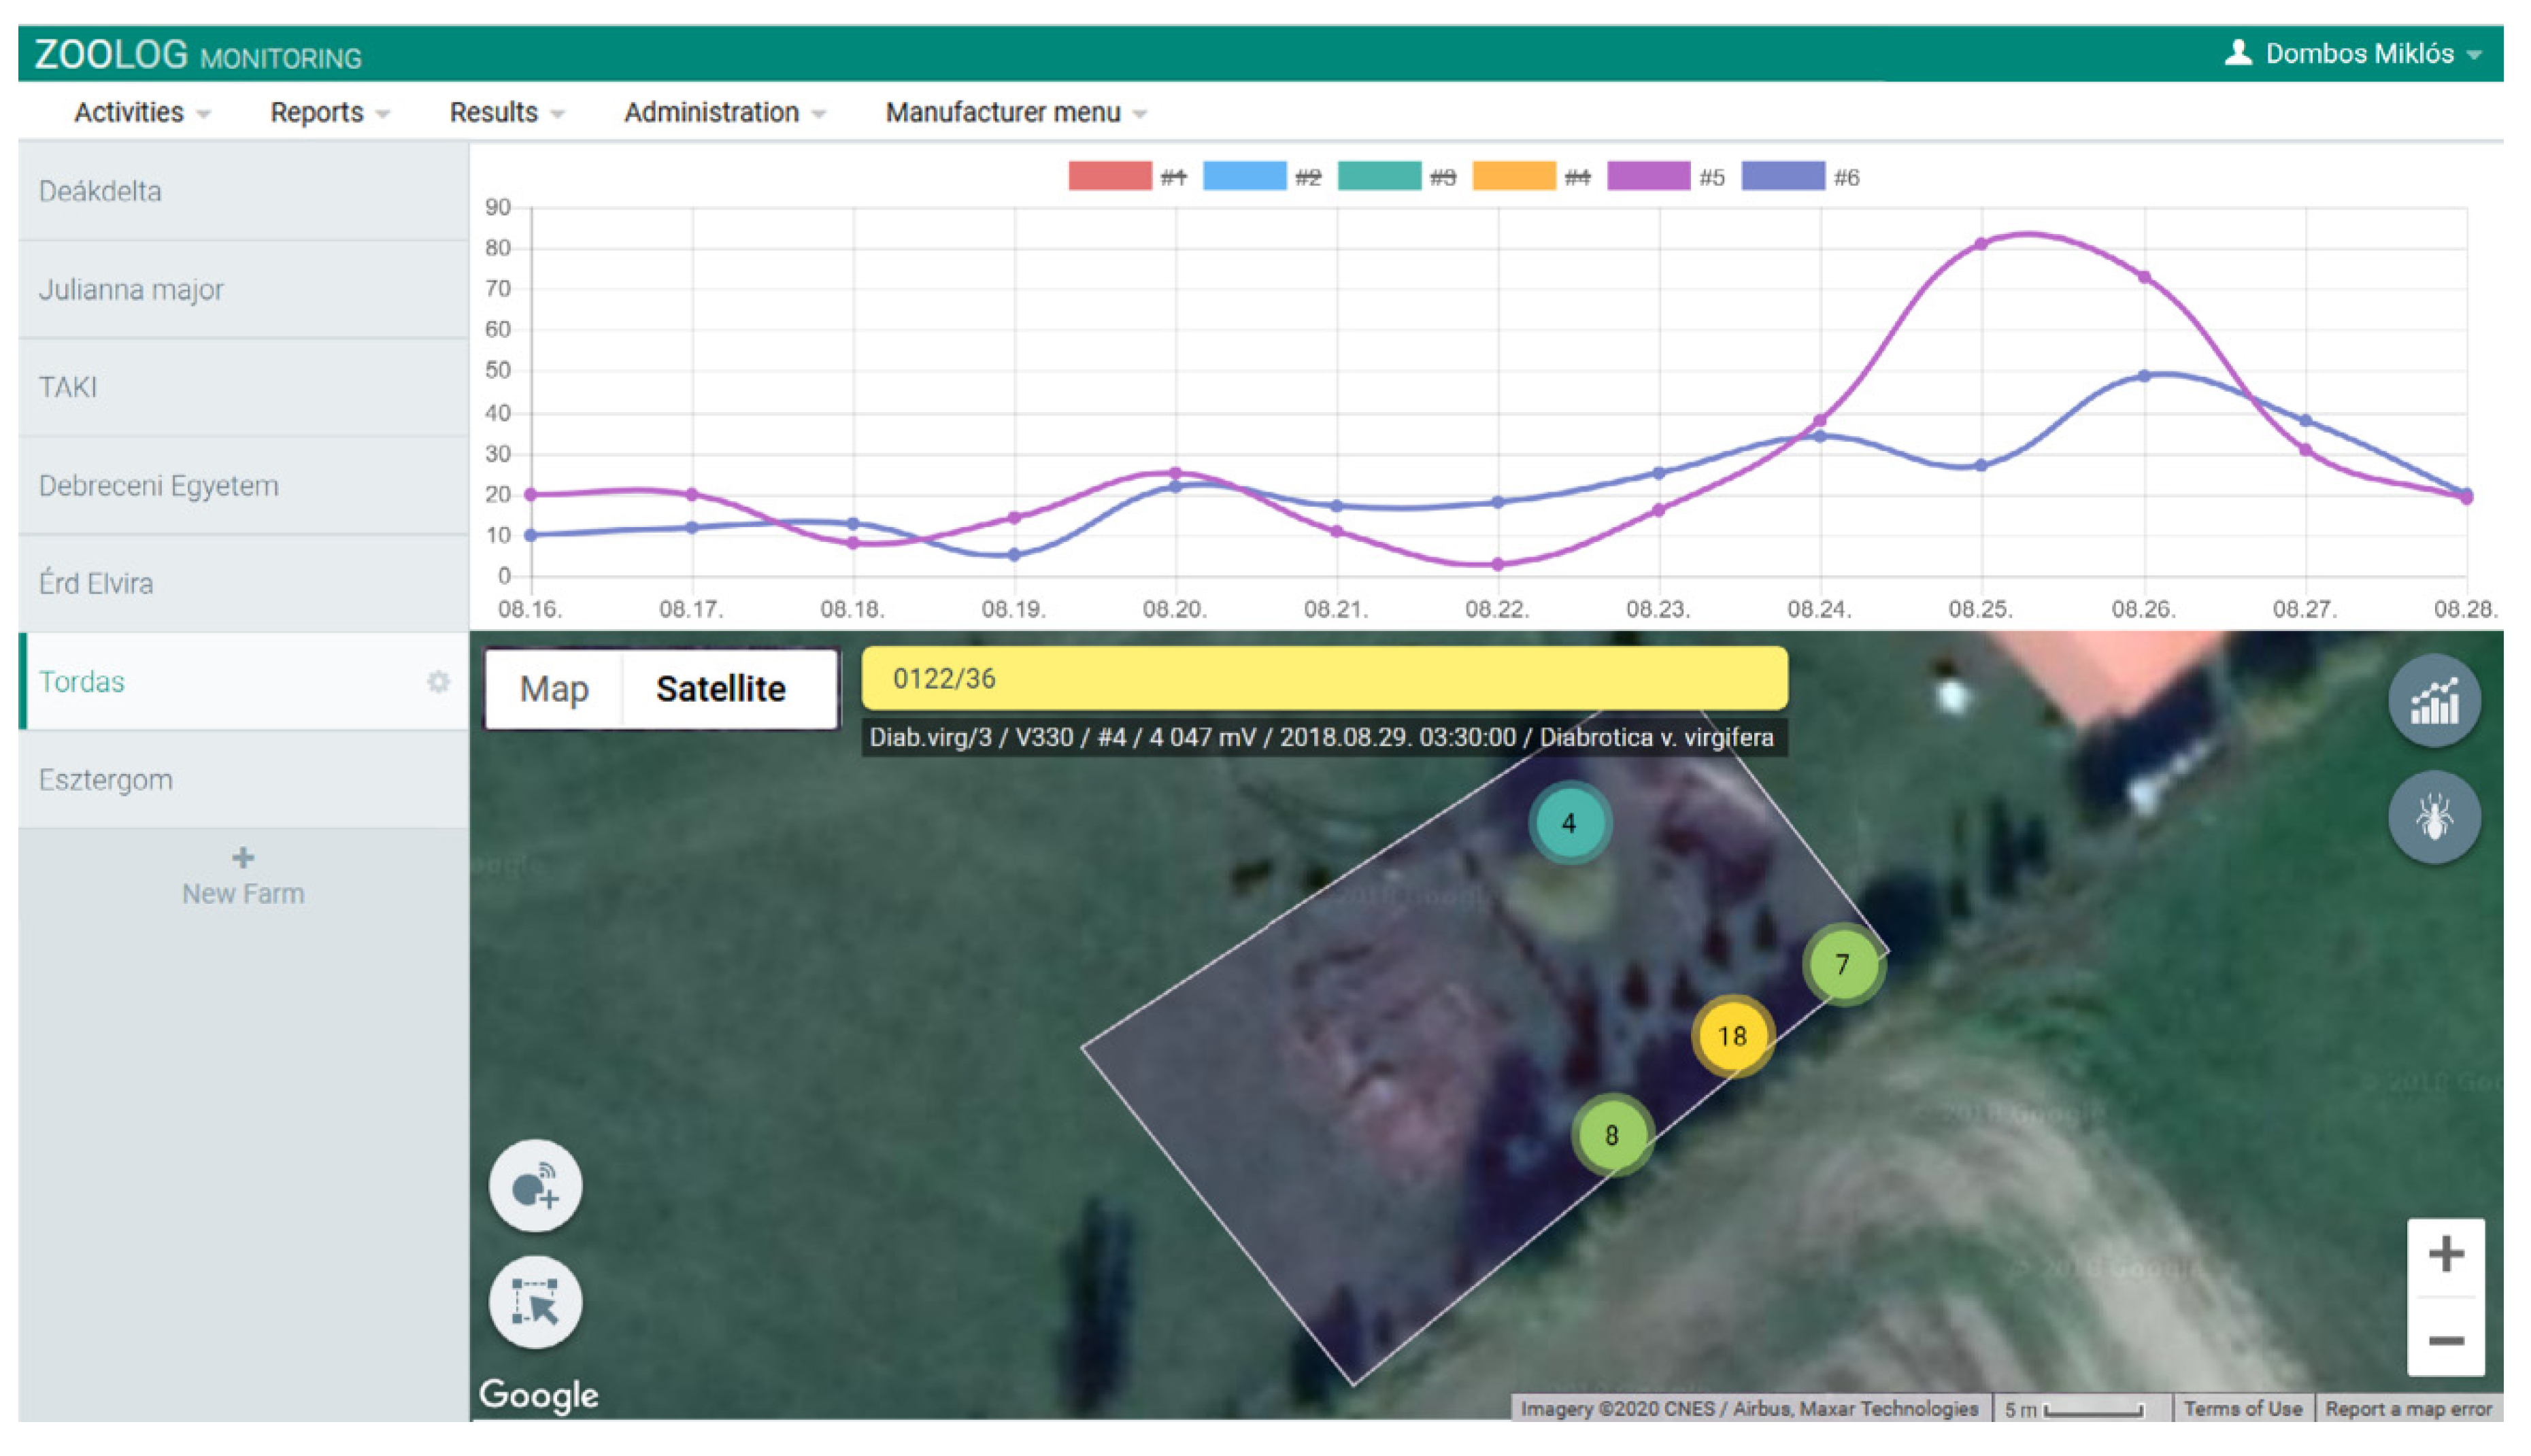Switch the map to Map view
2531x1456 pixels.
(554, 689)
